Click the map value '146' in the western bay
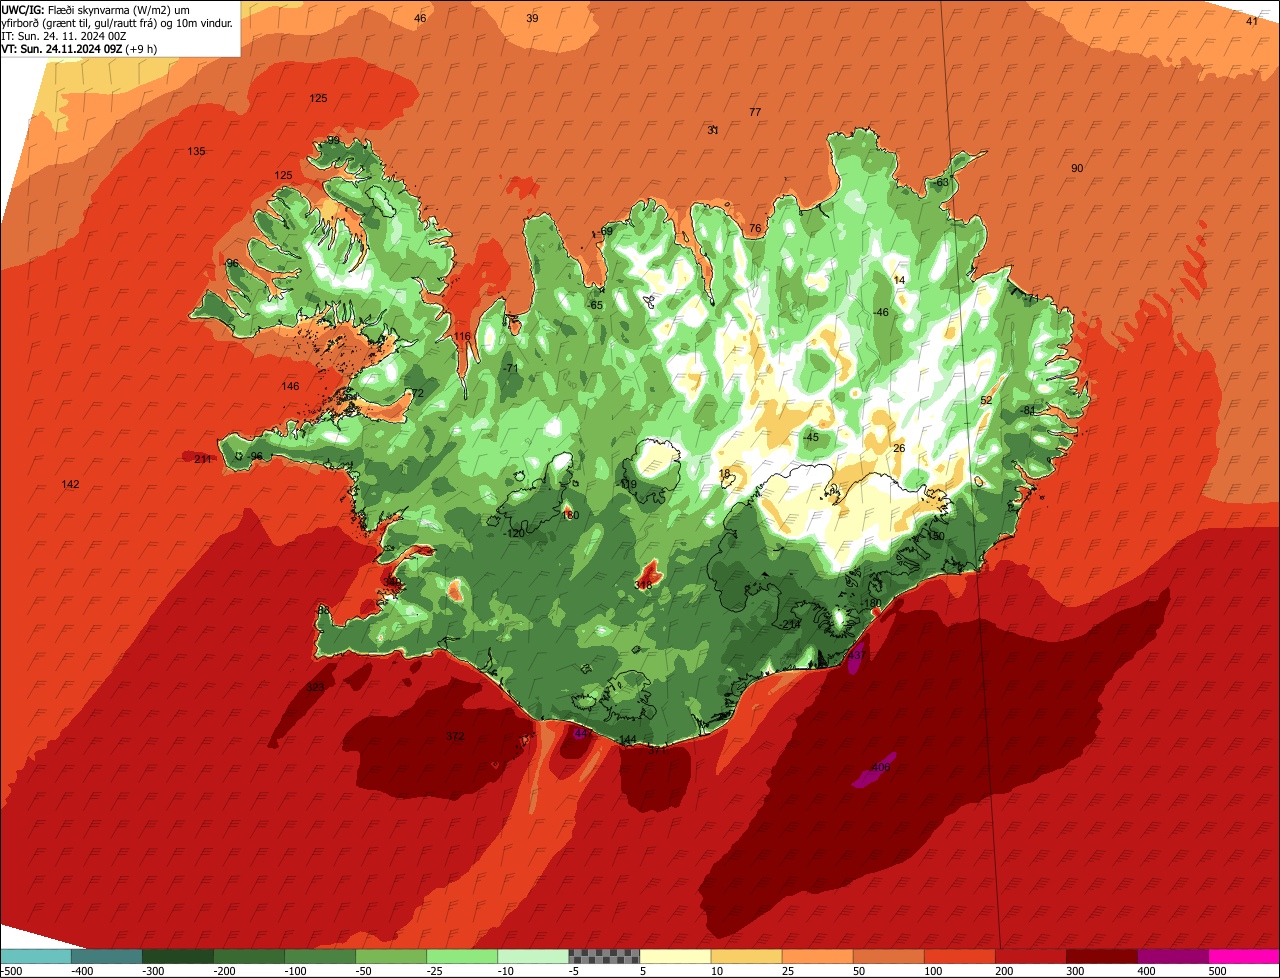This screenshot has height=978, width=1280. click(x=290, y=386)
